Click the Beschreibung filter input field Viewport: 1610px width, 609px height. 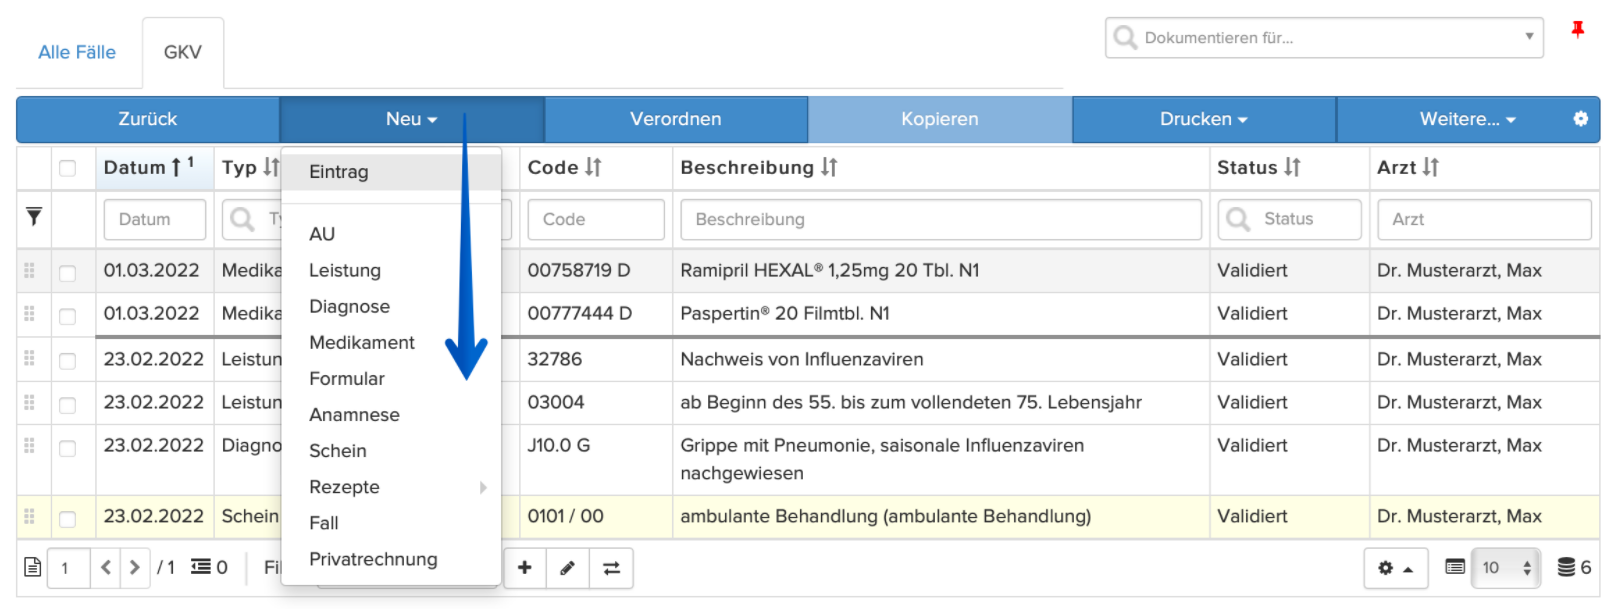tap(941, 219)
